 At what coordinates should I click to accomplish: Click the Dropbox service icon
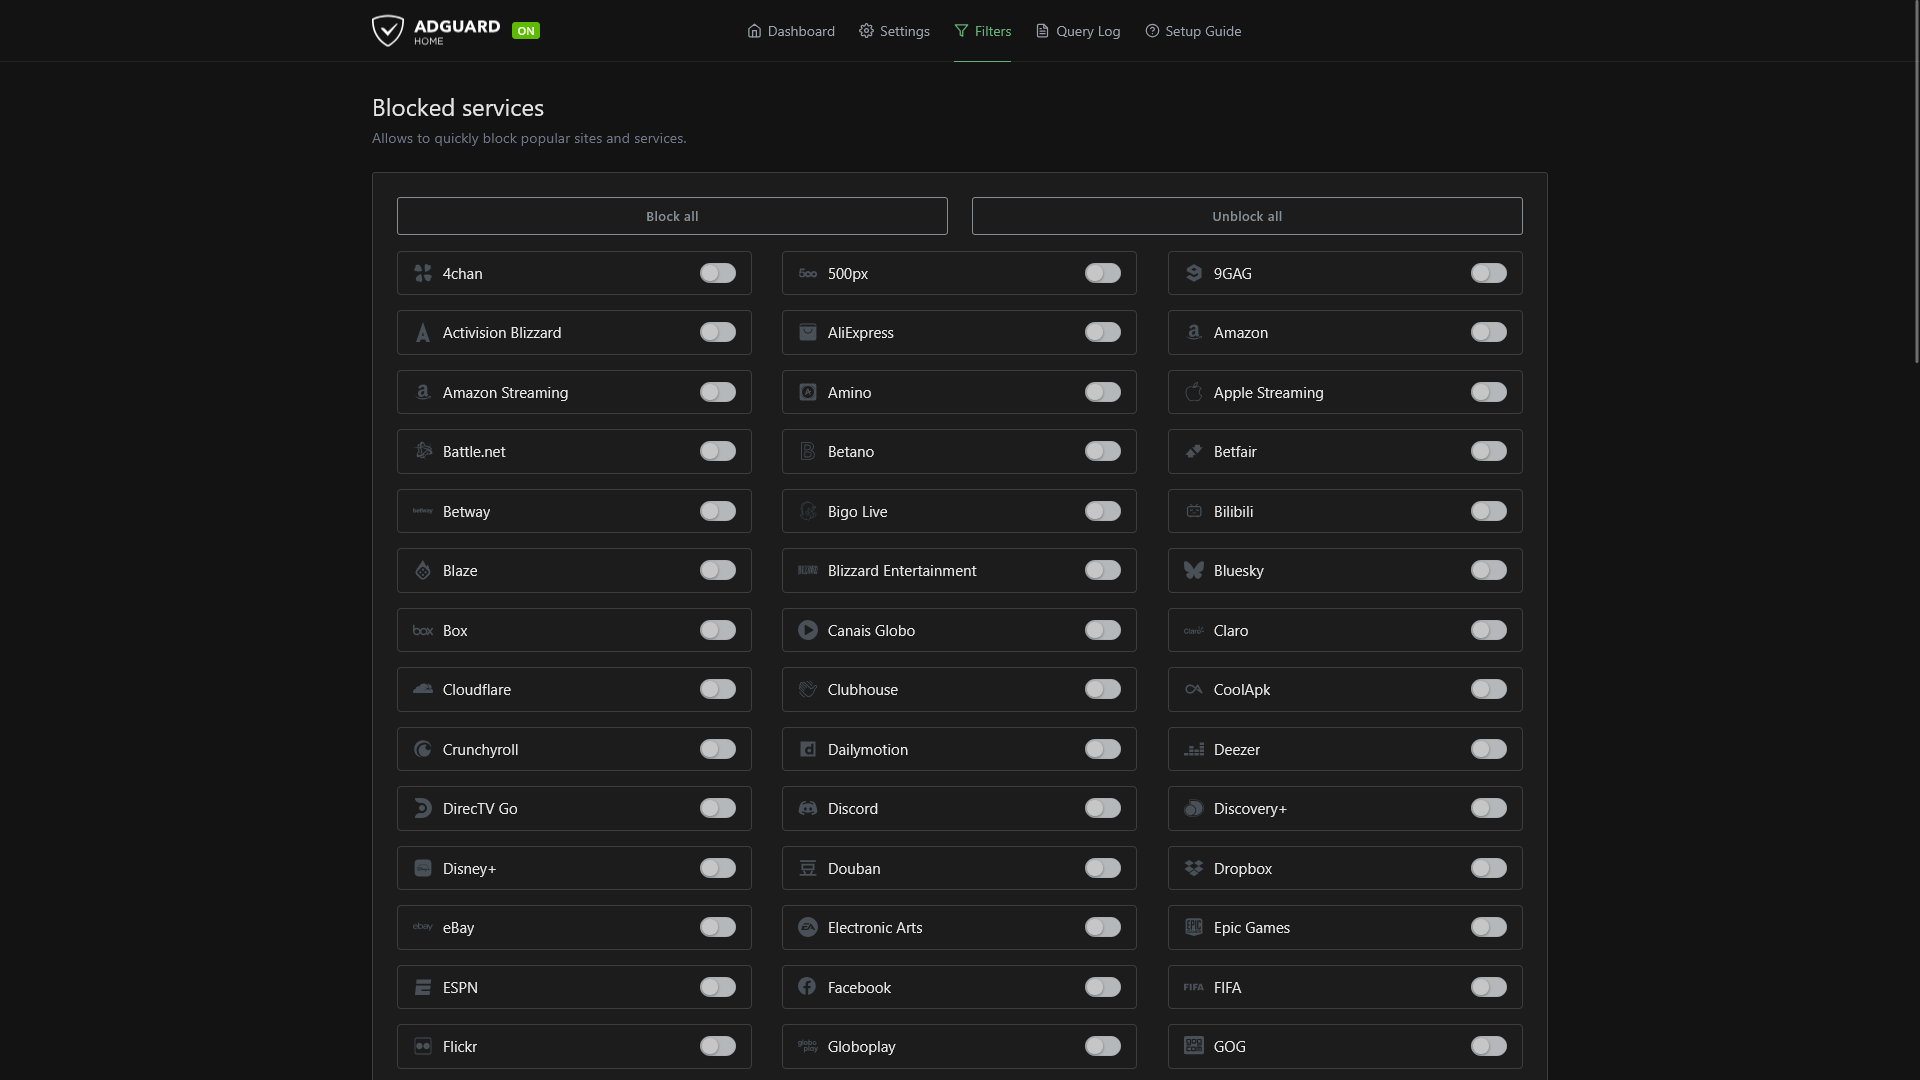pyautogui.click(x=1194, y=868)
